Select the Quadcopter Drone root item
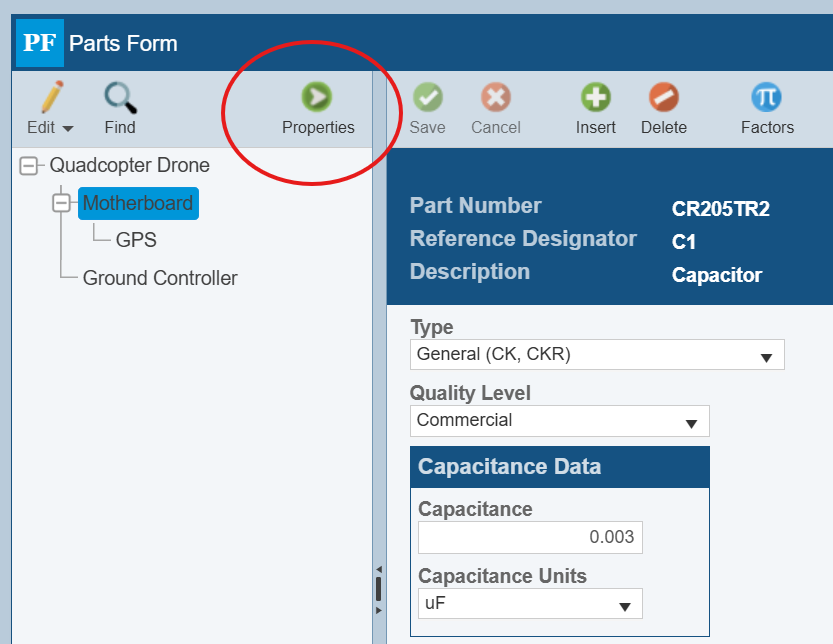The height and width of the screenshot is (644, 833). (x=130, y=165)
